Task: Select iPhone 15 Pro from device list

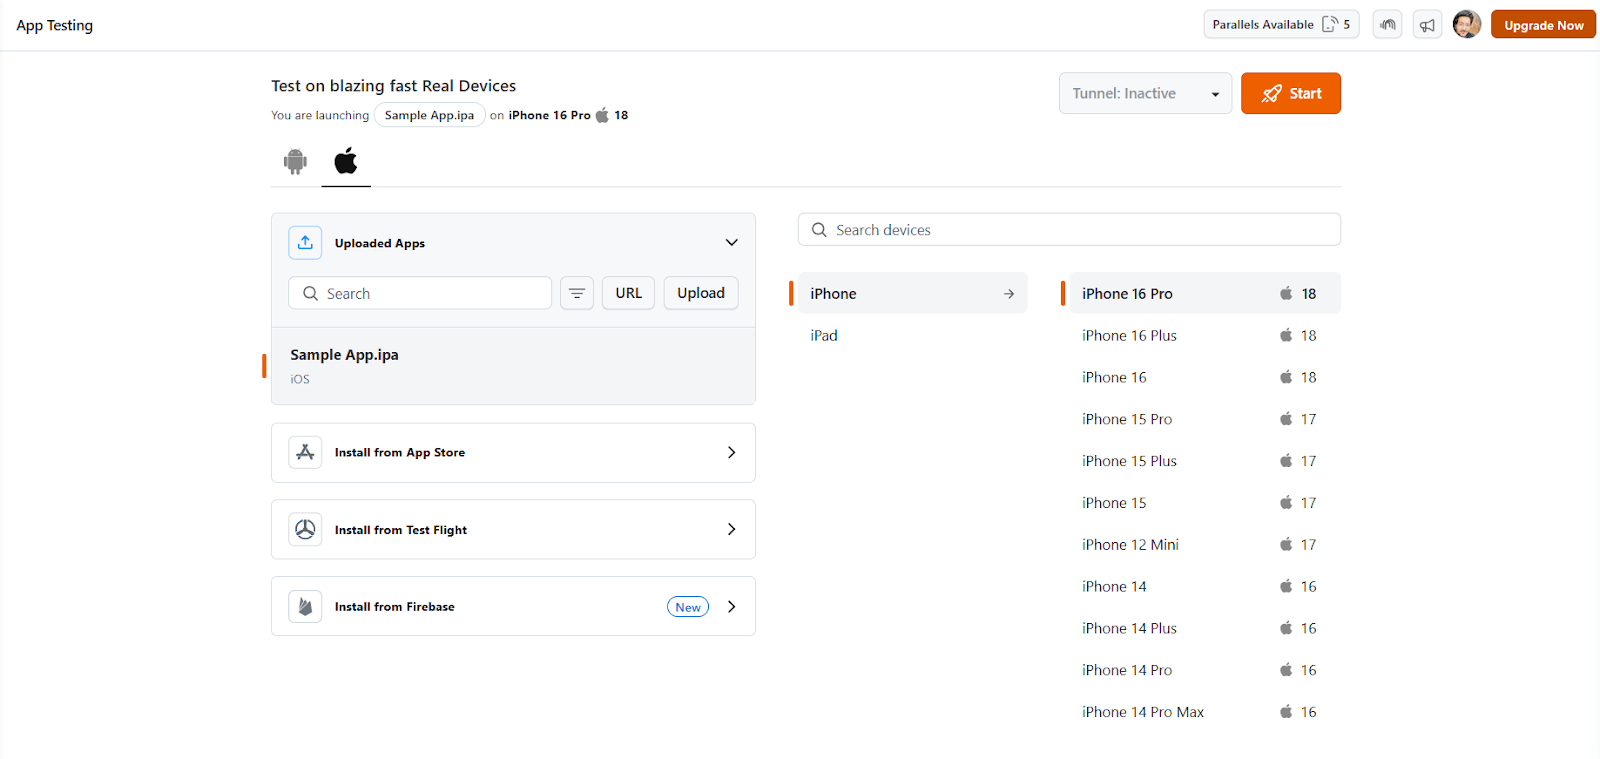Action: pos(1127,419)
